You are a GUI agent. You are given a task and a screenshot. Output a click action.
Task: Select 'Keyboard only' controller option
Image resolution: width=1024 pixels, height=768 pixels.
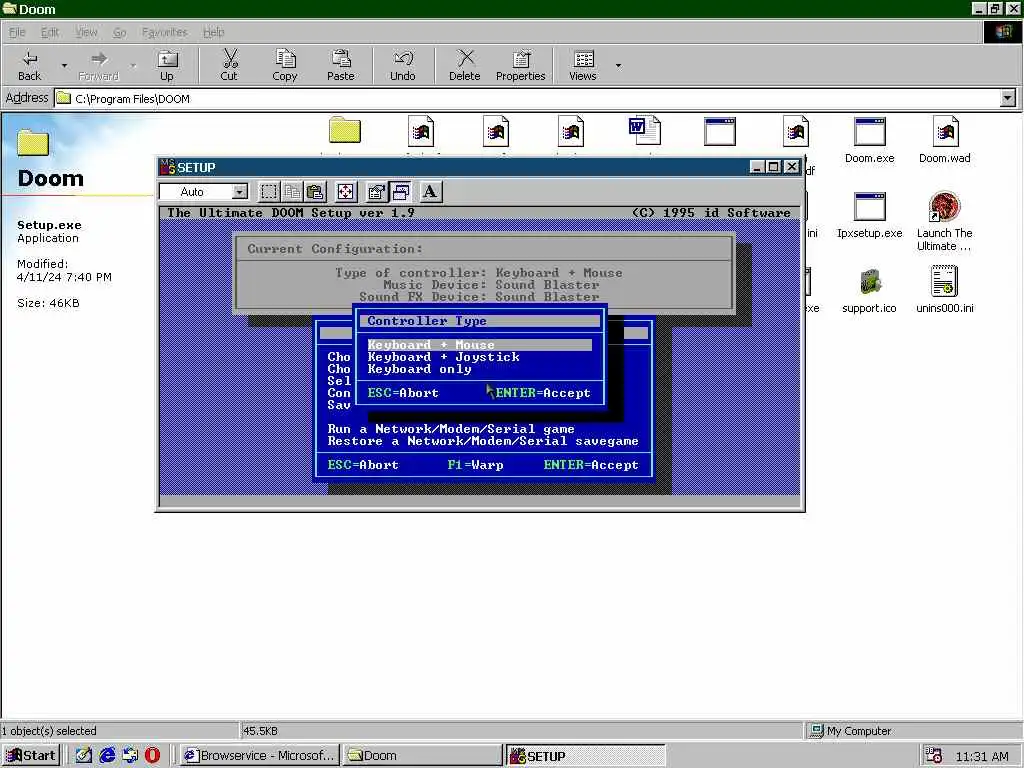point(419,369)
